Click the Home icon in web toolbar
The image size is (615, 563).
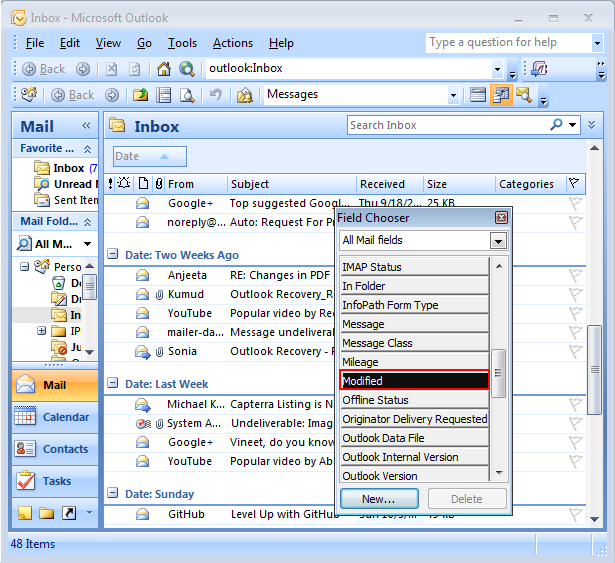(164, 69)
